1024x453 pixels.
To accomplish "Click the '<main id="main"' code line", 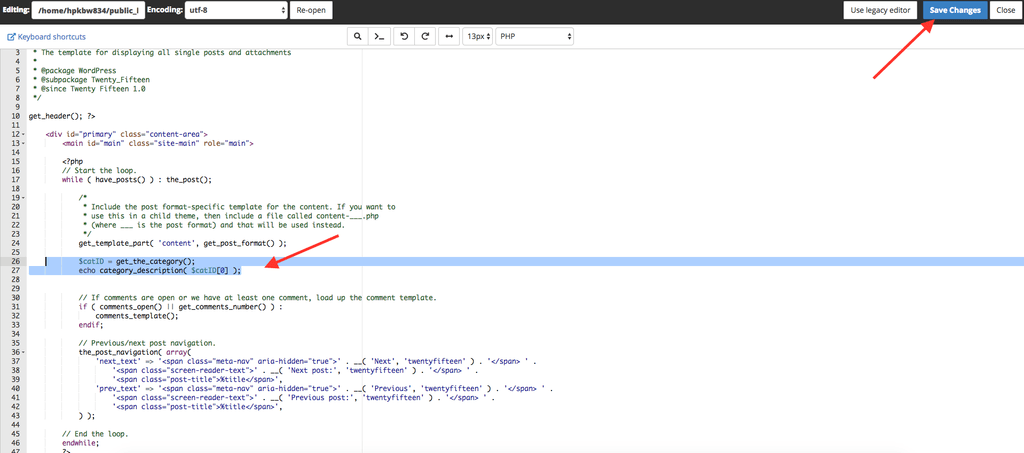I will (x=157, y=143).
